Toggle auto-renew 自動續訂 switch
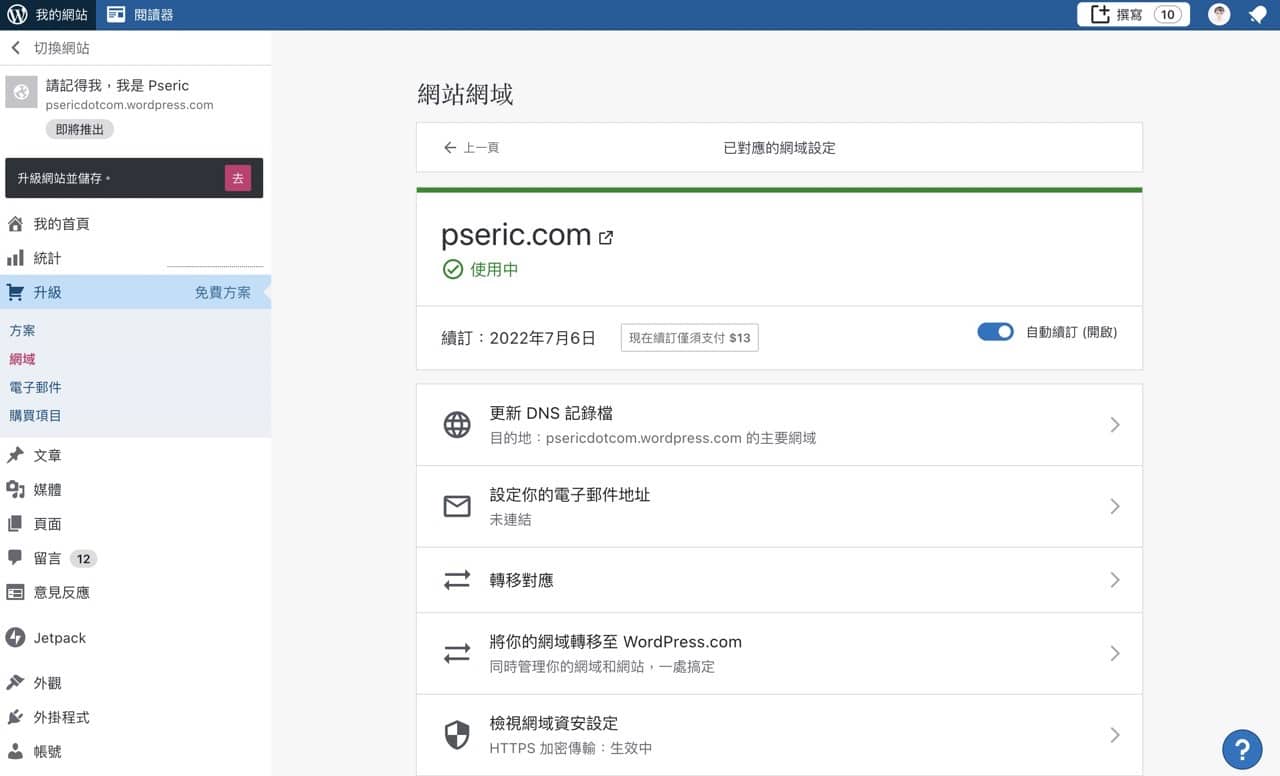 point(996,332)
